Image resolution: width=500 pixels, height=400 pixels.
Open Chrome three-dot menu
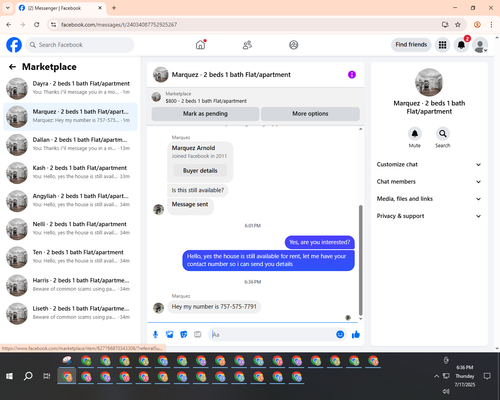[x=491, y=25]
